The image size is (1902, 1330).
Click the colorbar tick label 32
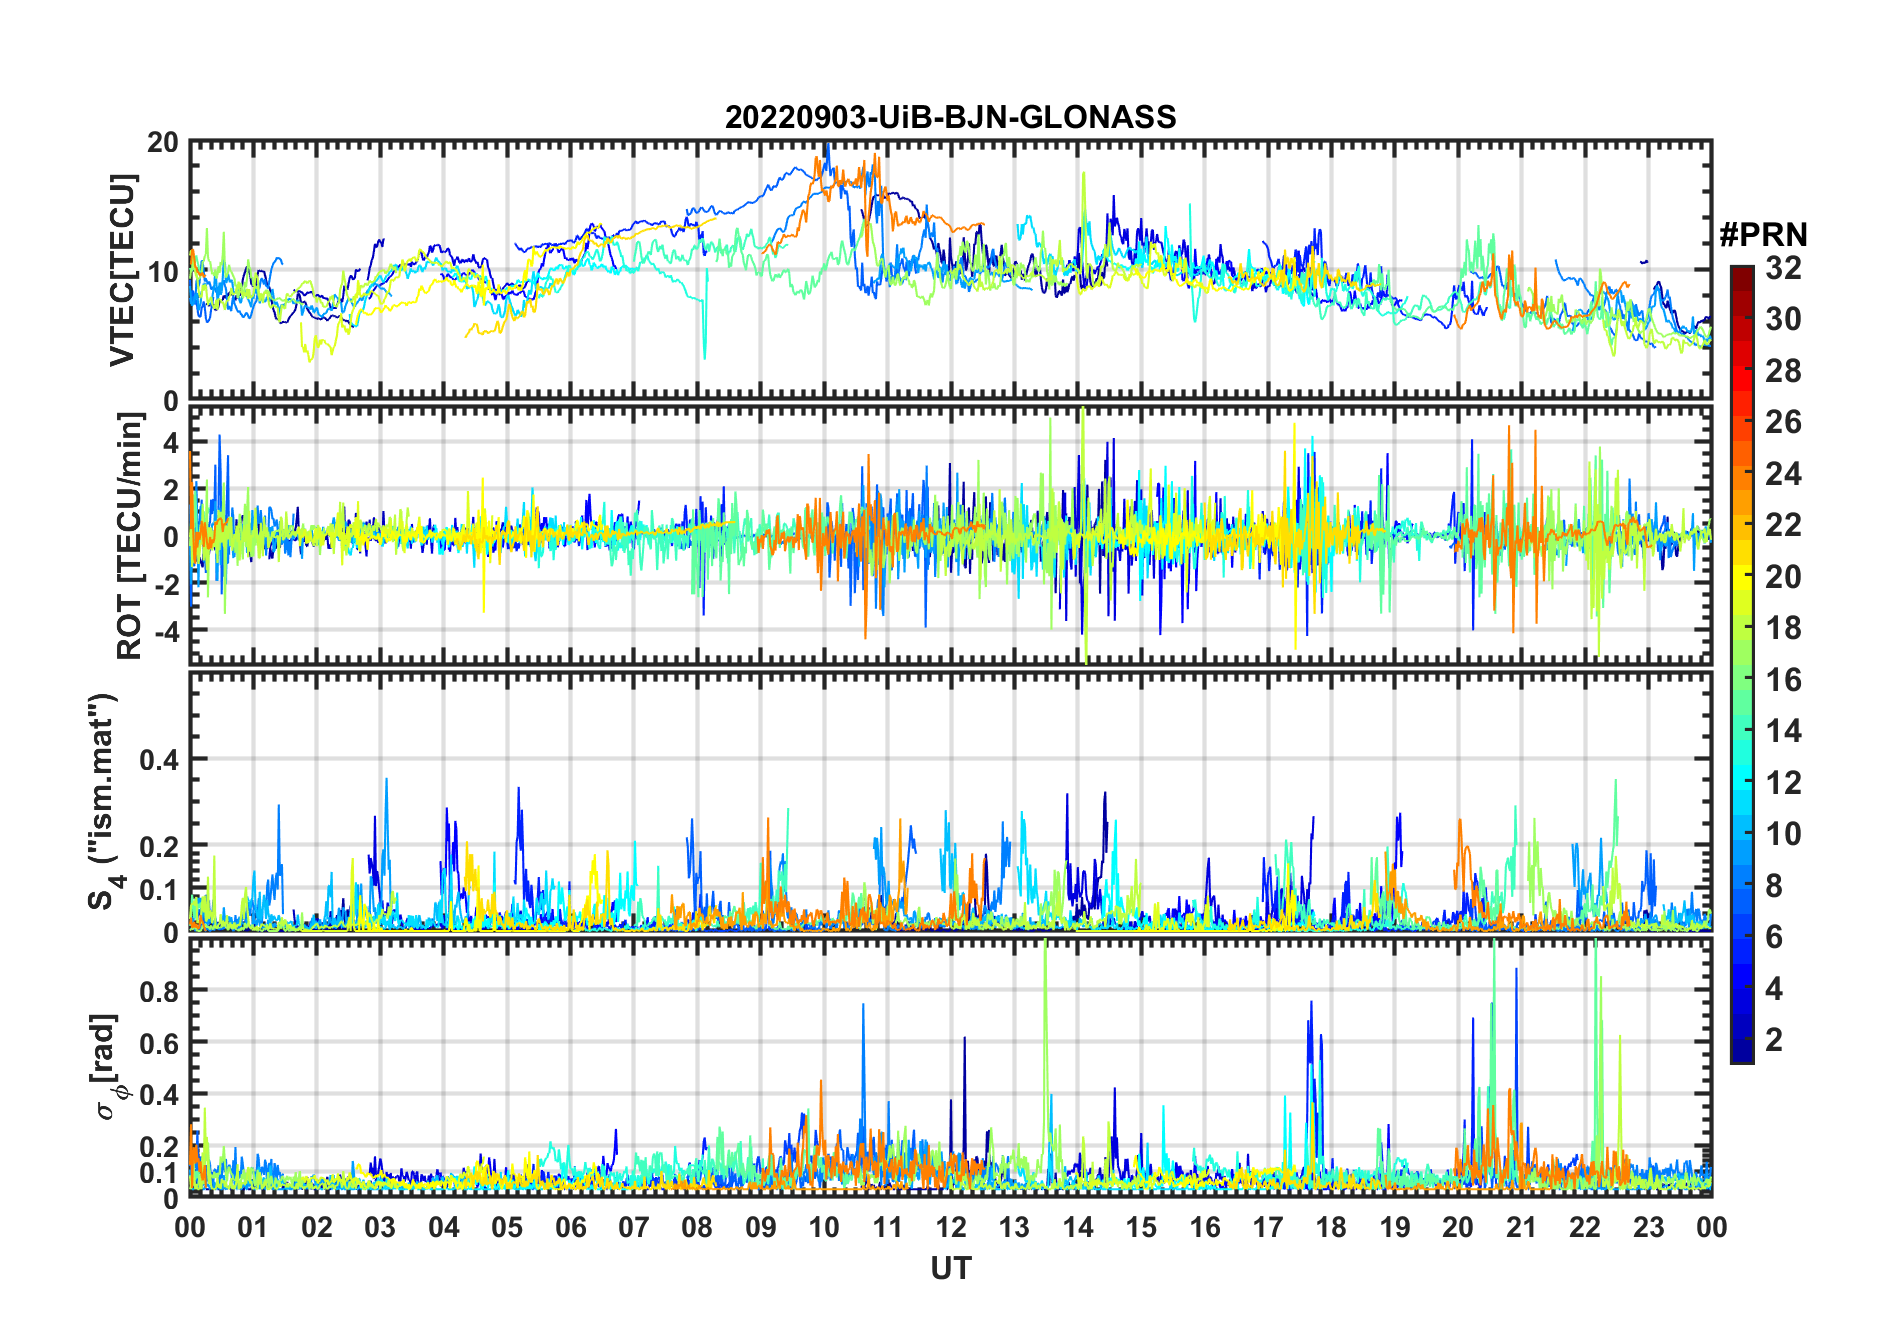click(1783, 268)
